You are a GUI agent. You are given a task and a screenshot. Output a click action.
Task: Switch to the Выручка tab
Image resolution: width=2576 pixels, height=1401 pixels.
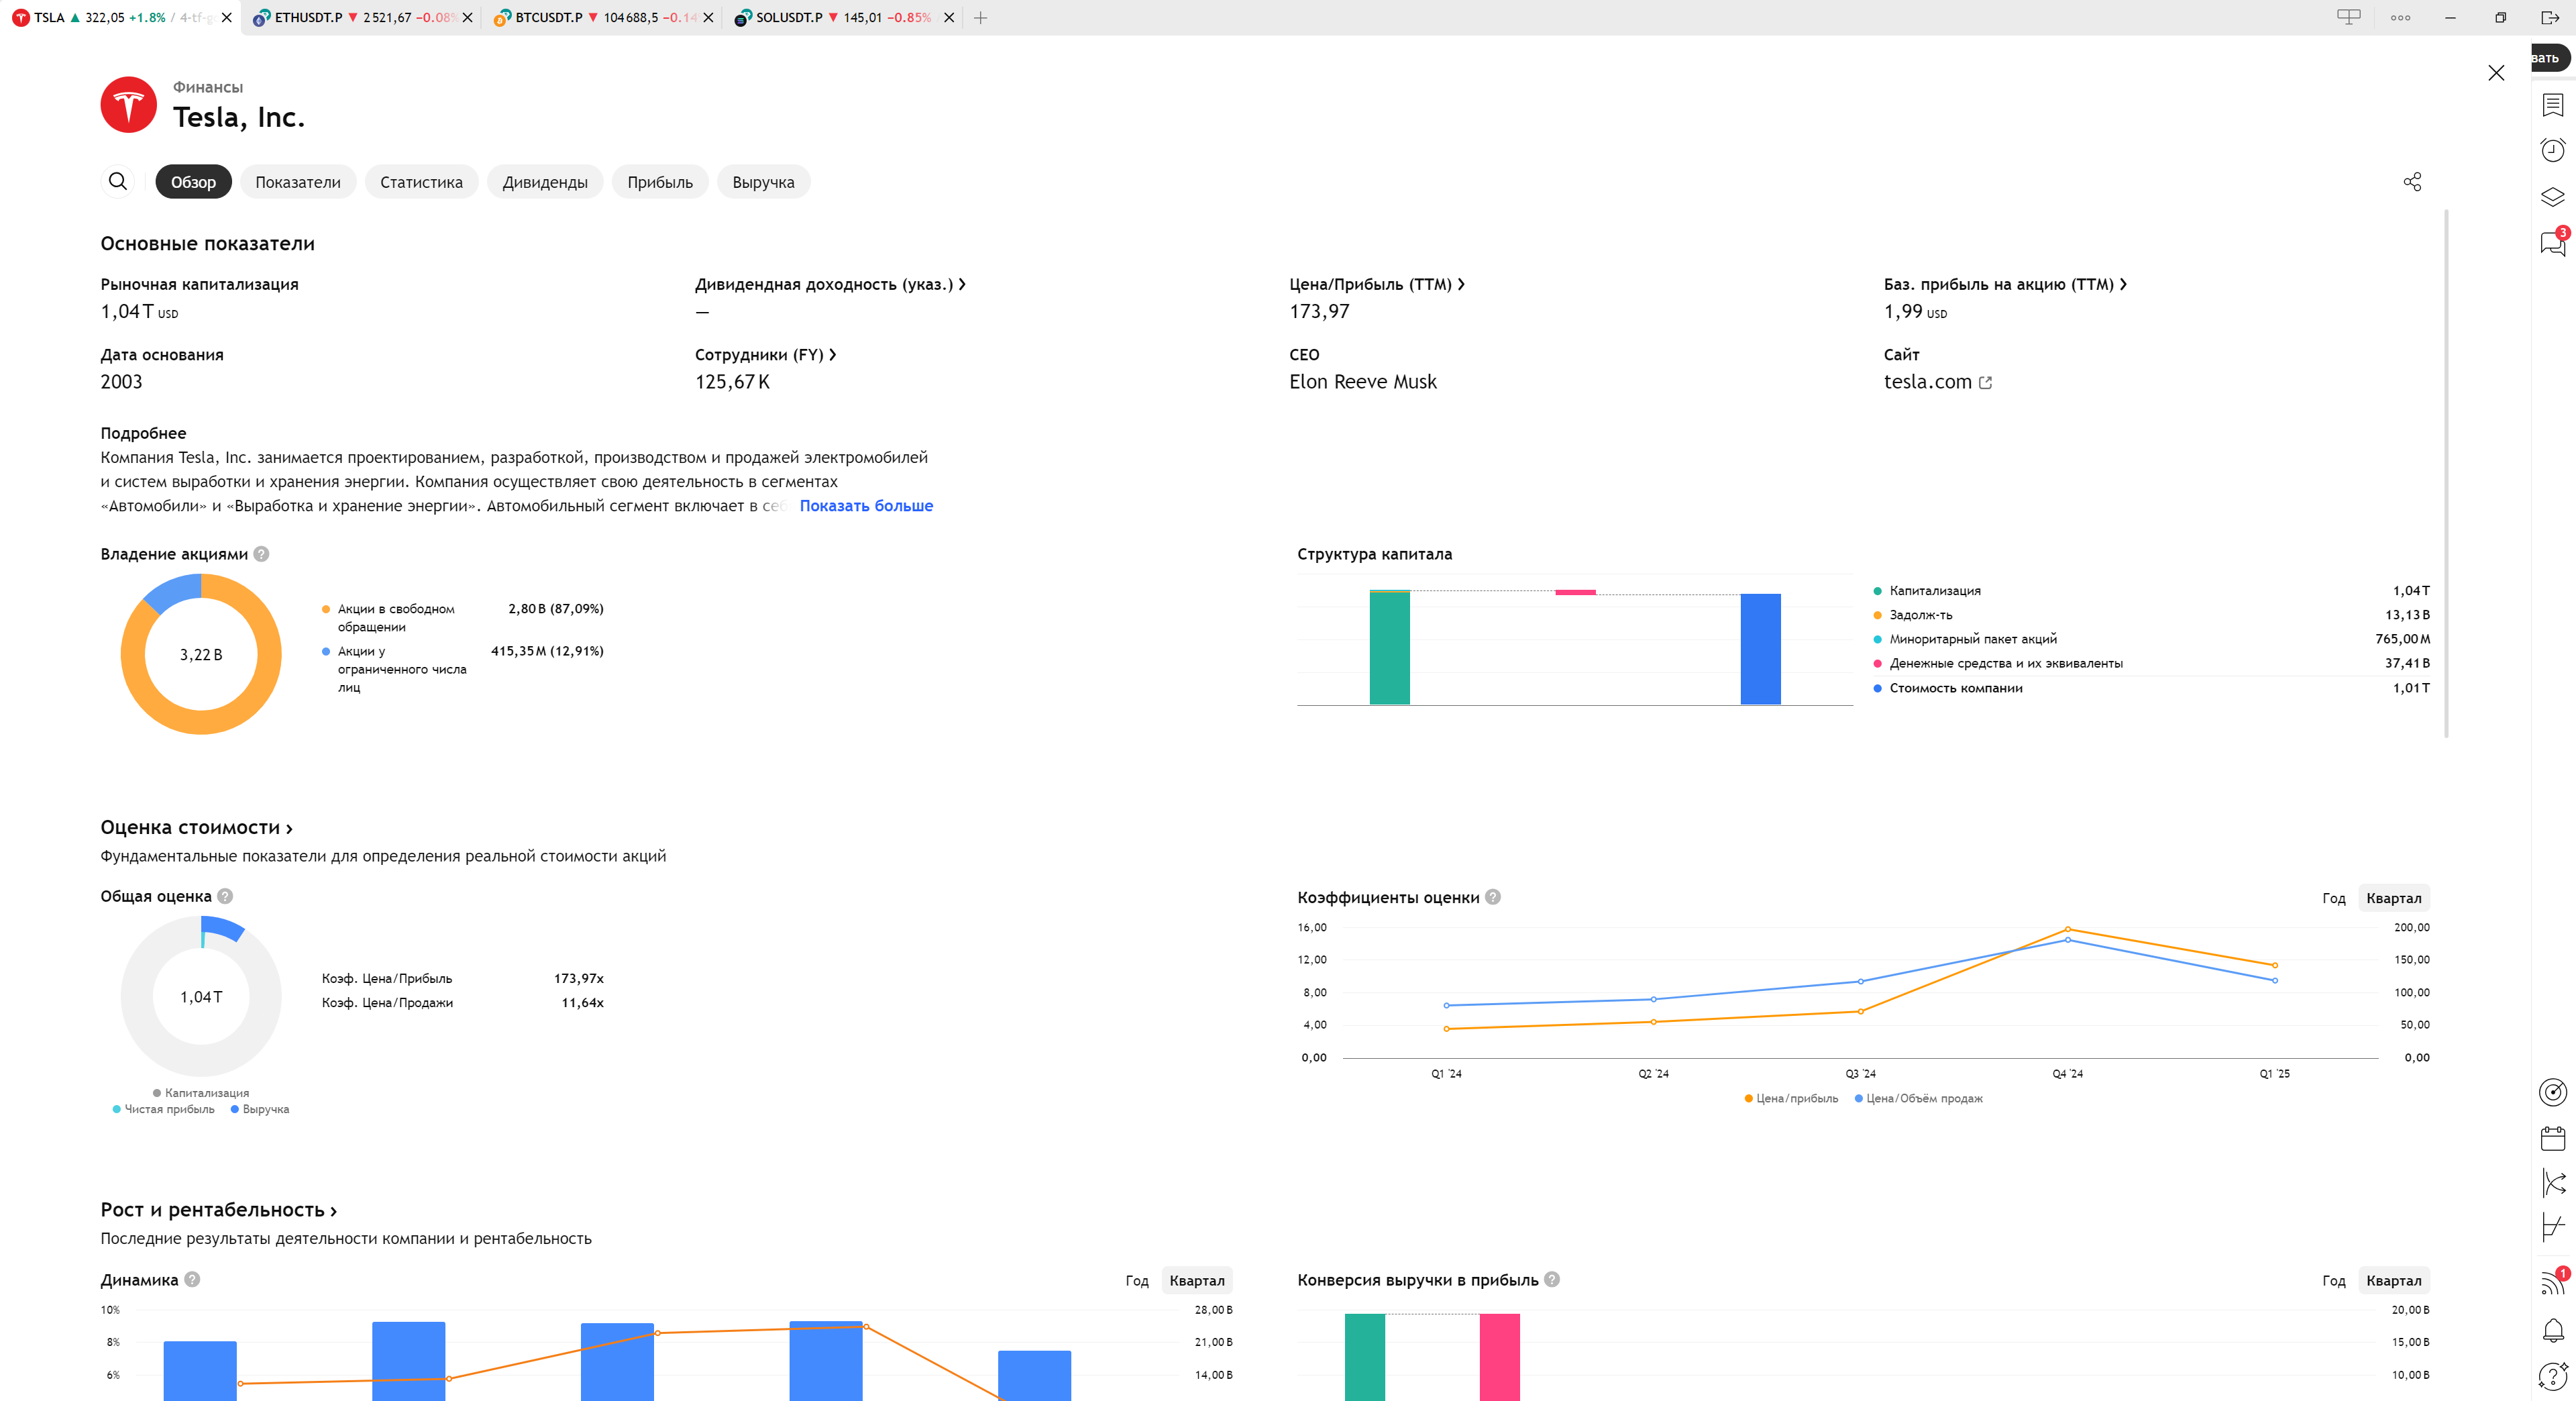(763, 182)
